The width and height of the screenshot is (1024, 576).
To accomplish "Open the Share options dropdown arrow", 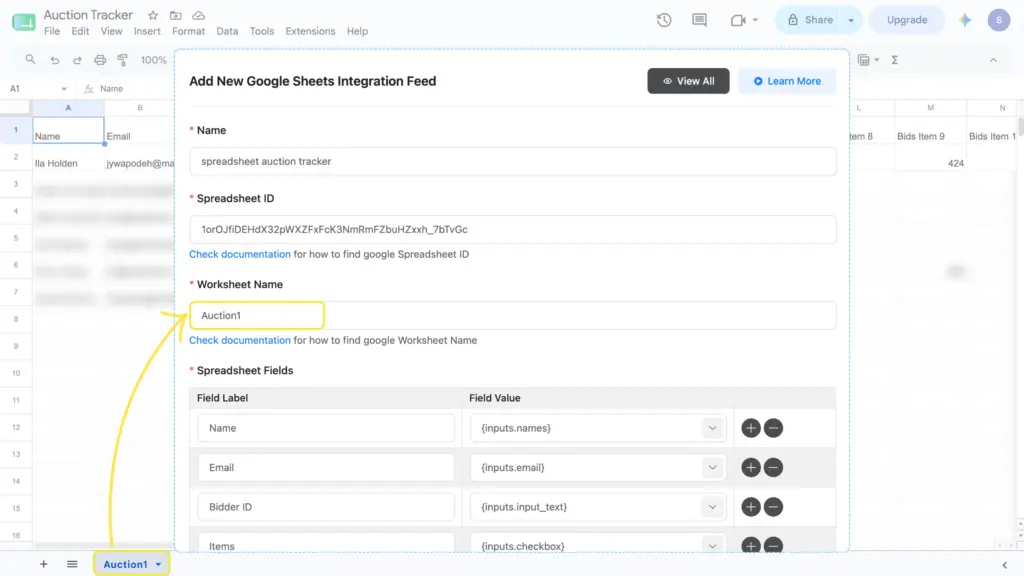I will point(851,20).
